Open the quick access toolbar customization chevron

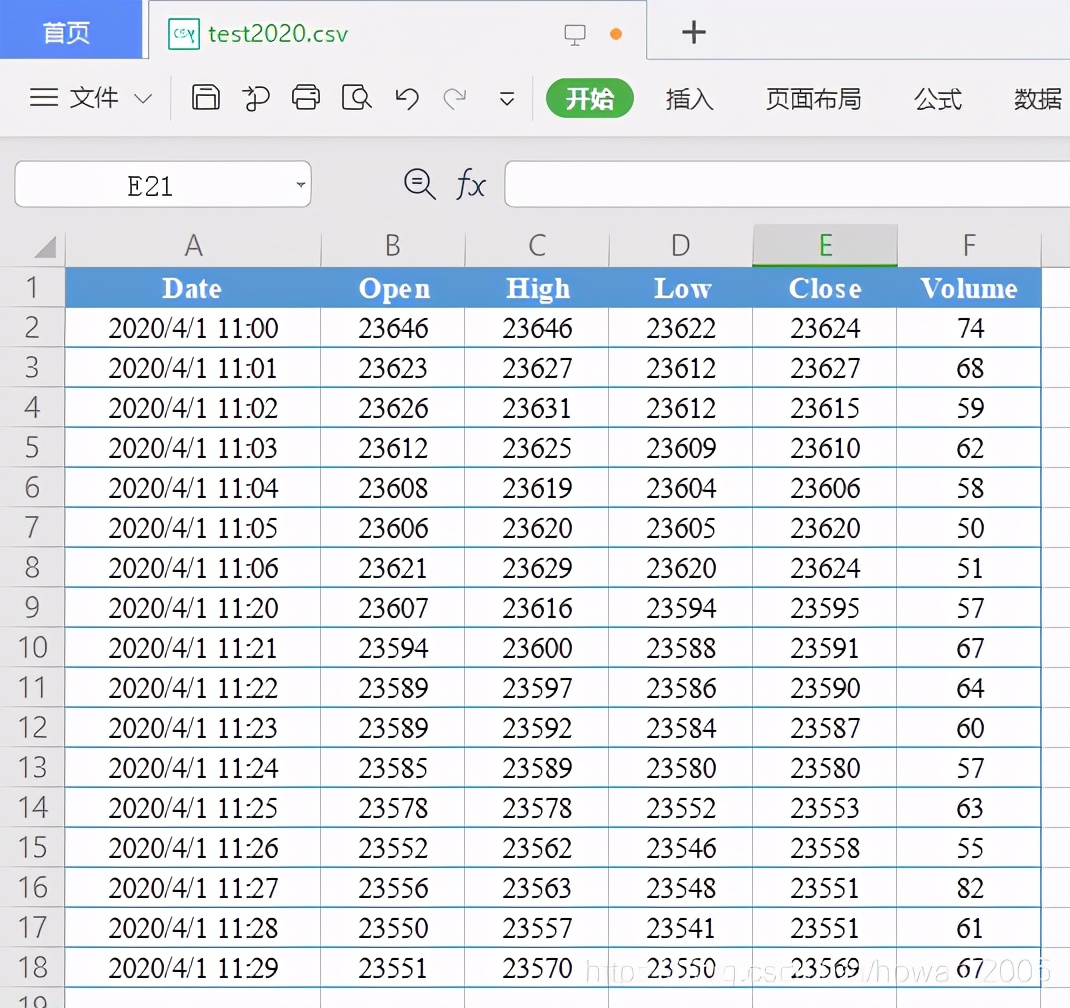[x=506, y=99]
